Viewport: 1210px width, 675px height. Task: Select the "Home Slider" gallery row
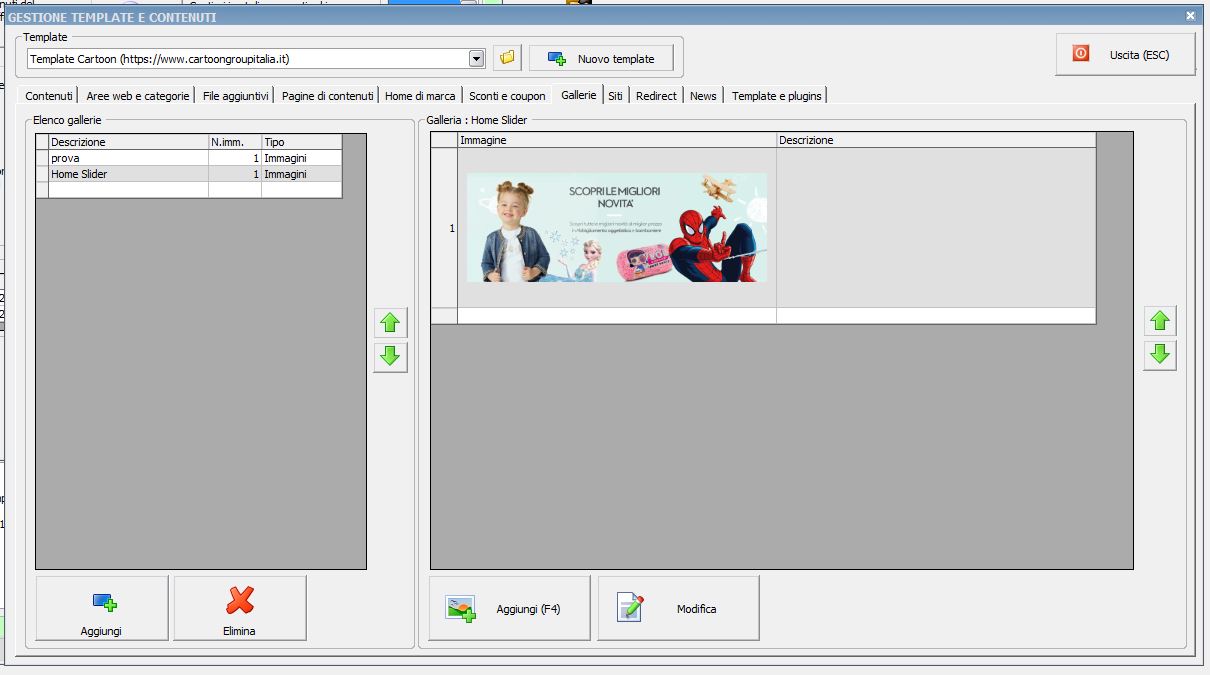click(x=189, y=174)
